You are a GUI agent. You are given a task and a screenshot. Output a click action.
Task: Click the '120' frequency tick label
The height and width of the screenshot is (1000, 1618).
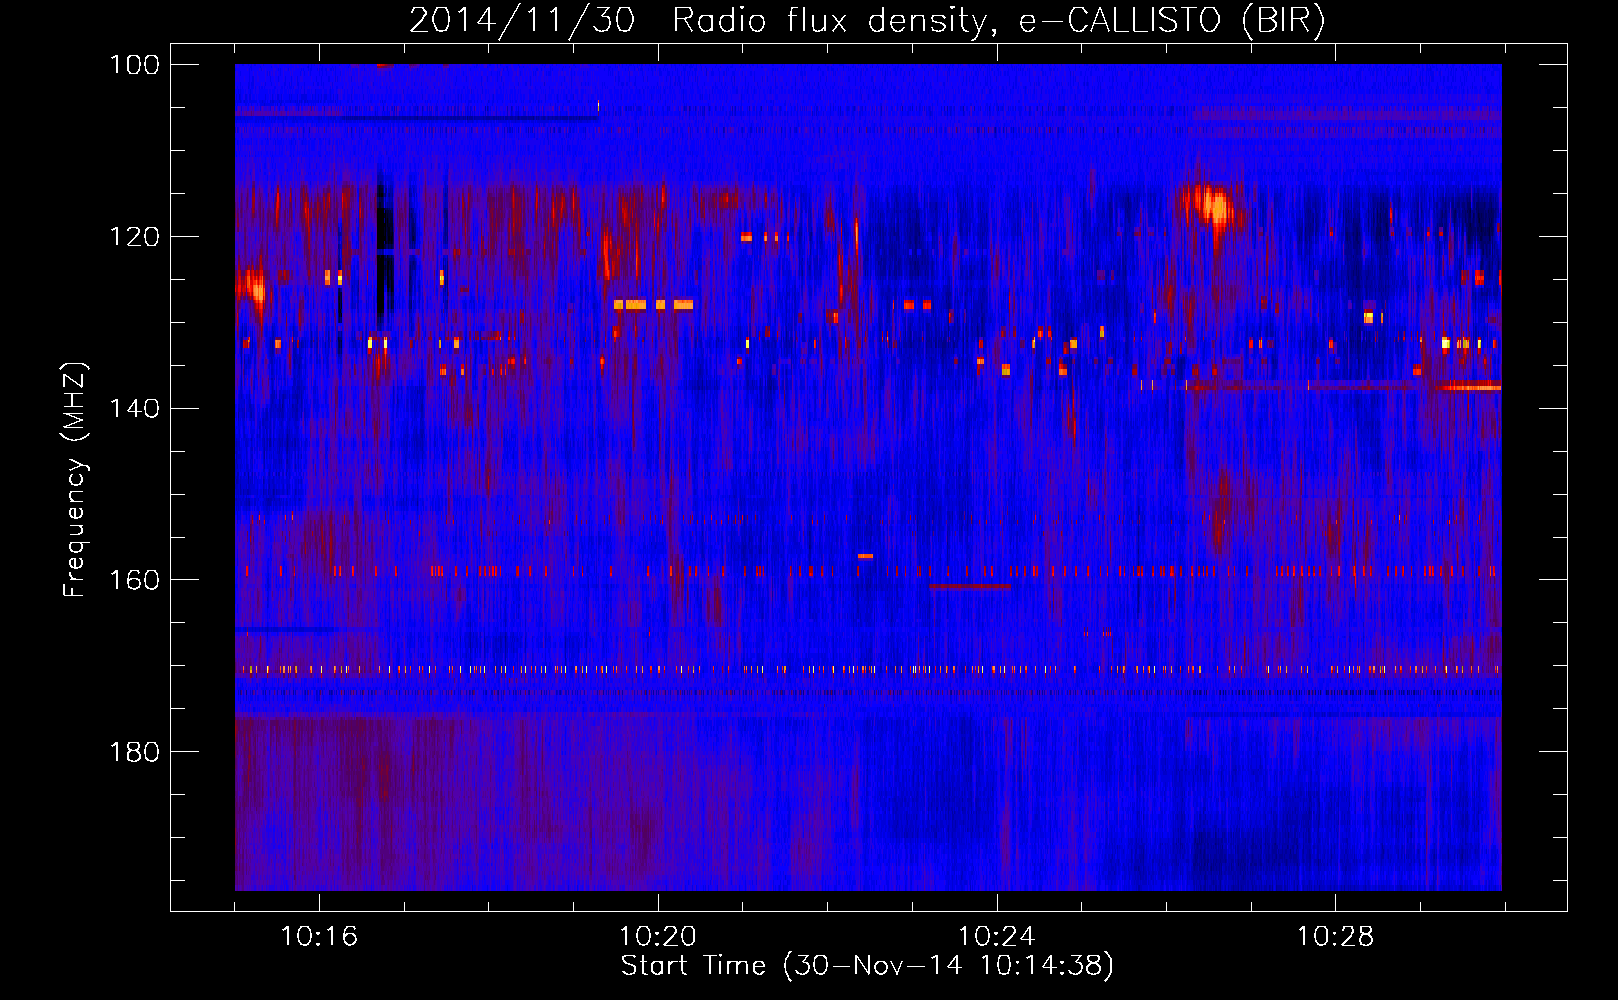pyautogui.click(x=136, y=237)
